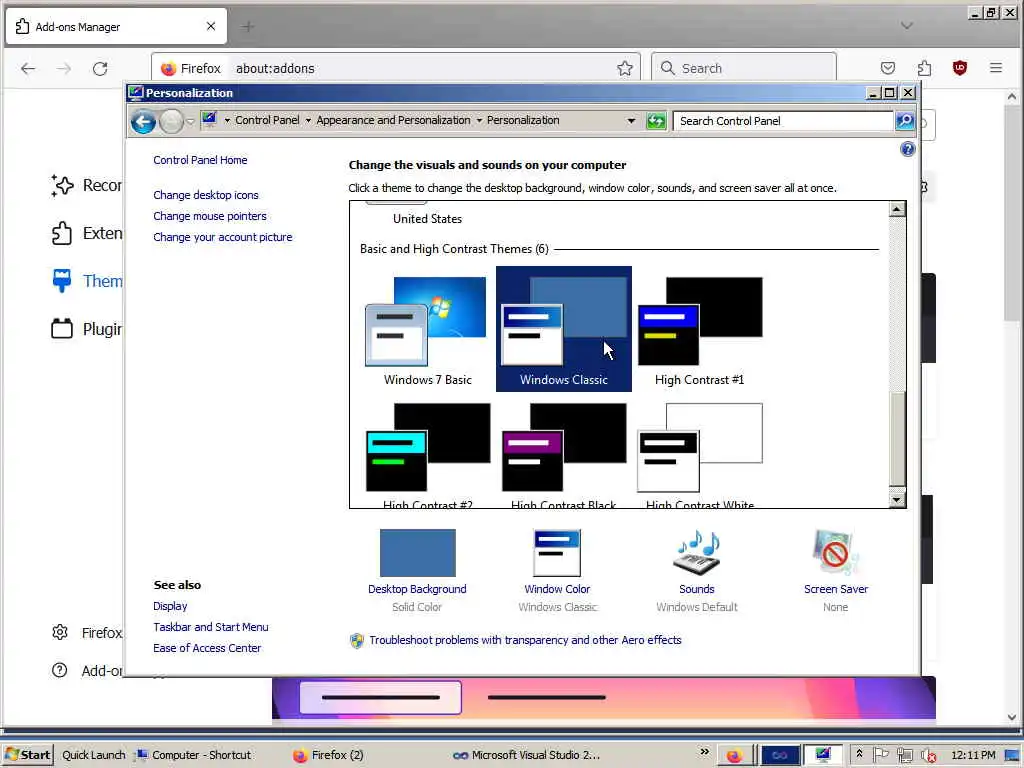Open the Extensions puzzle icon in Firefox toolbar
1024x768 pixels.
924,68
